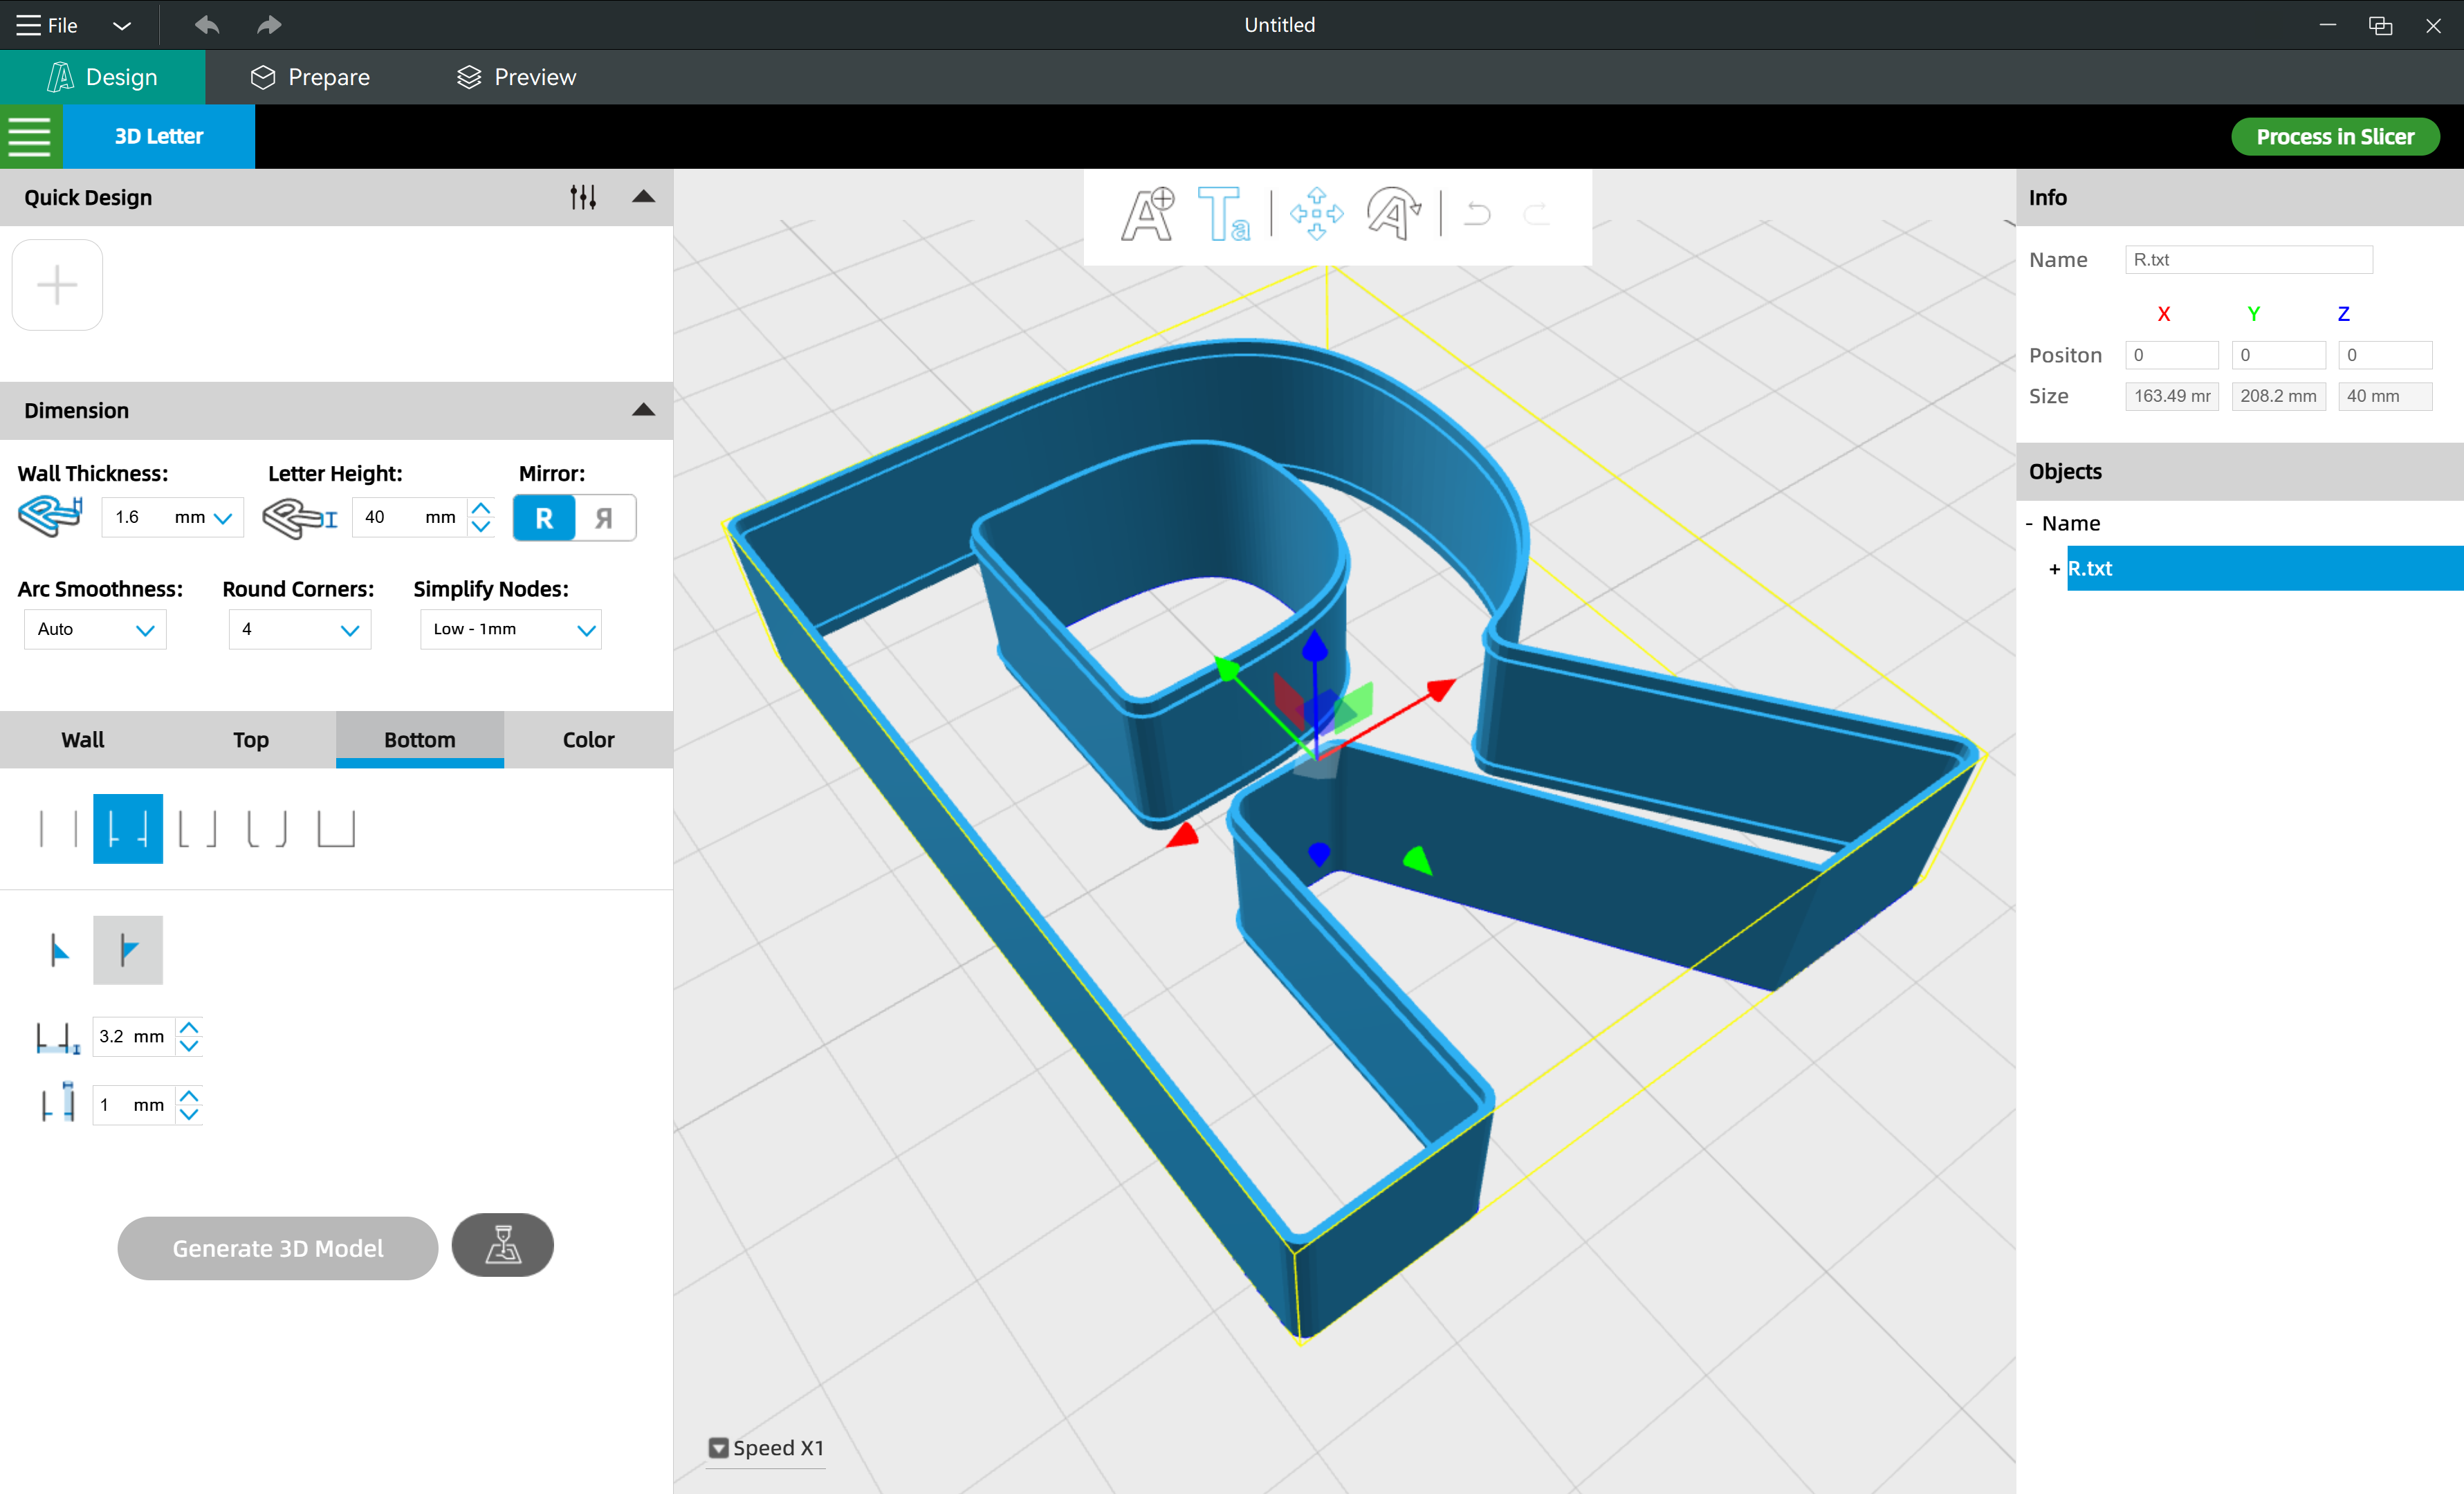
Task: Select the square corner bottom style
Action: tap(197, 829)
